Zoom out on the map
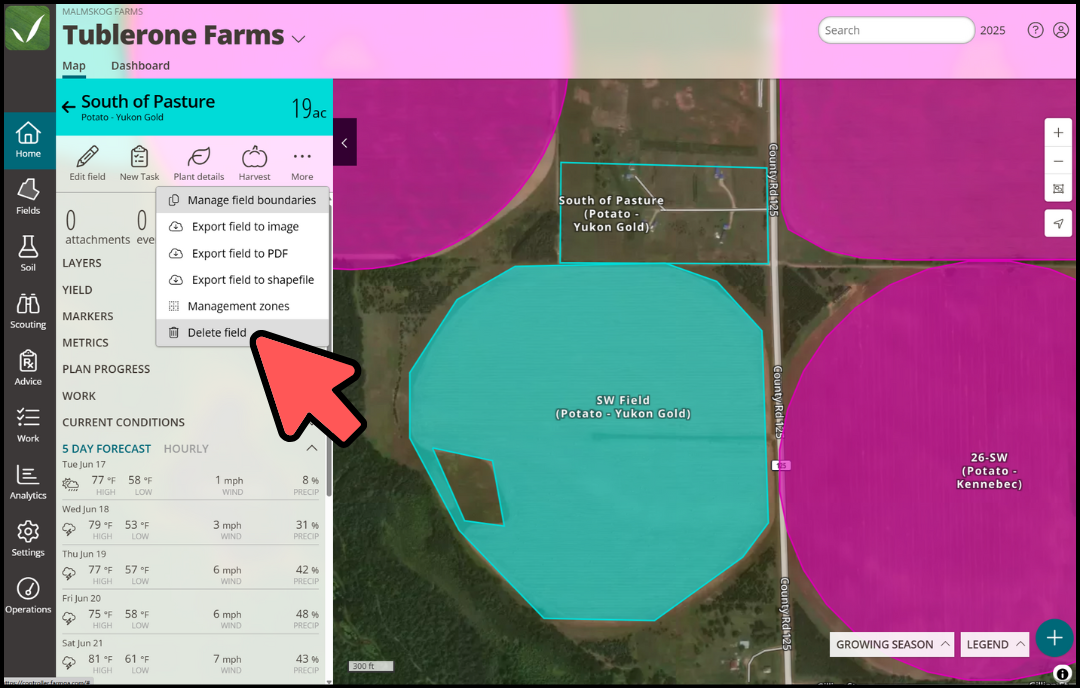Screen dimensions: 1080x688 pyautogui.click(x=1058, y=161)
